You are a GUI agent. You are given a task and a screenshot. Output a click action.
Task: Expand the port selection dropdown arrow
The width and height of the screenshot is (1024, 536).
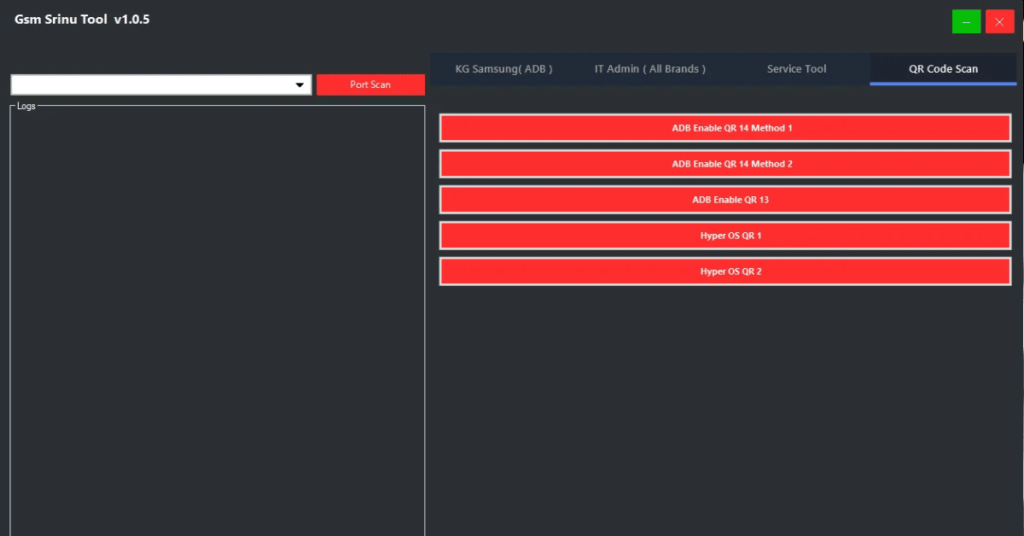pyautogui.click(x=300, y=85)
